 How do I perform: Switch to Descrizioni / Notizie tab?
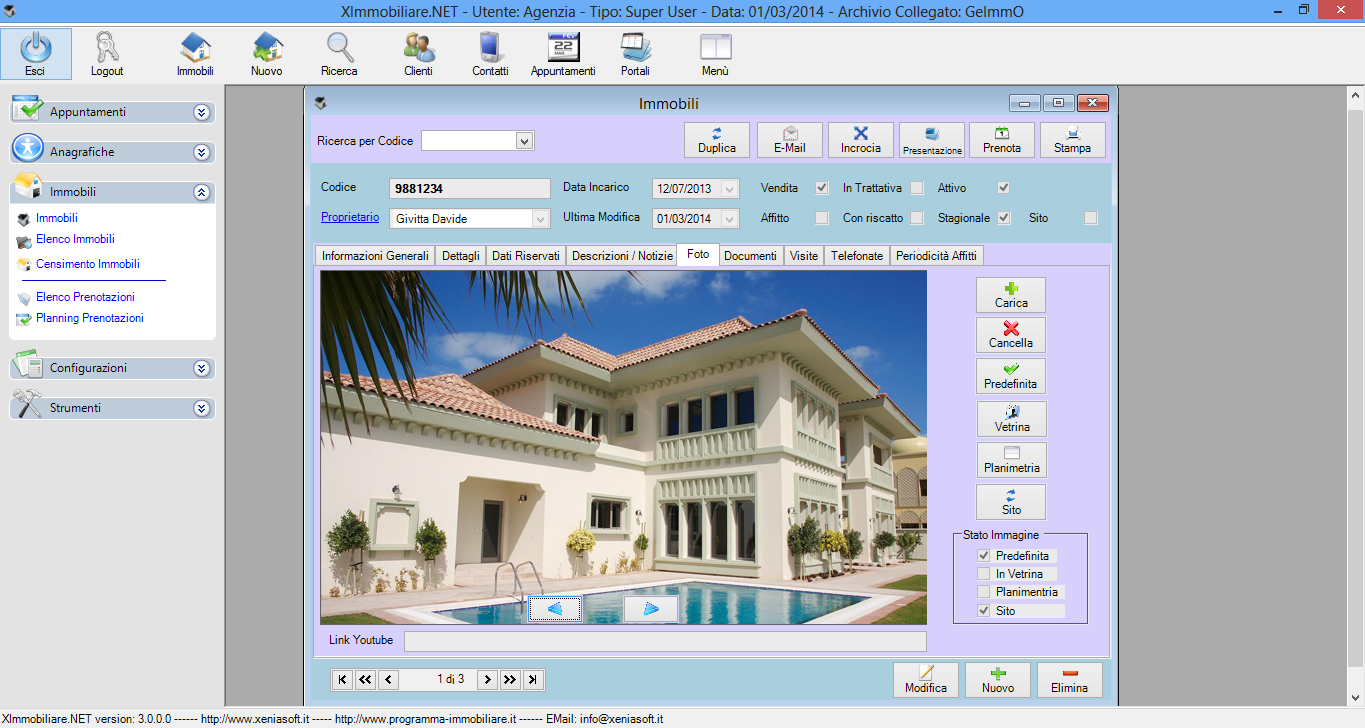(622, 256)
